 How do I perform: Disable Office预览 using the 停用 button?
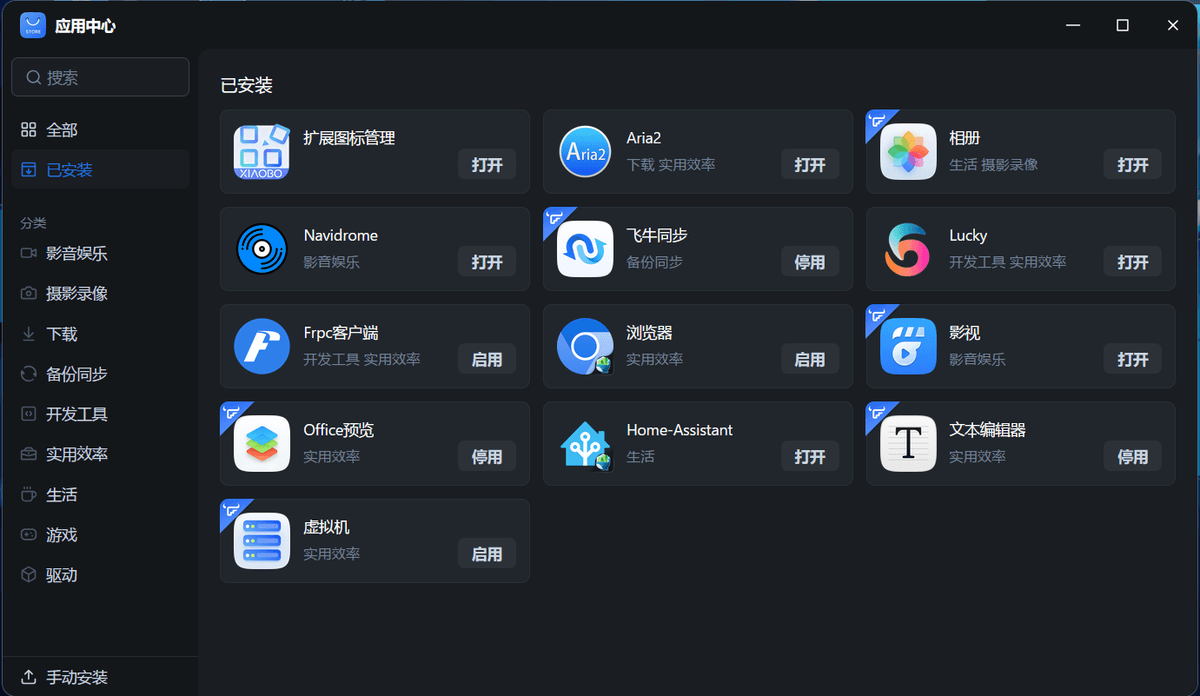pyautogui.click(x=487, y=456)
